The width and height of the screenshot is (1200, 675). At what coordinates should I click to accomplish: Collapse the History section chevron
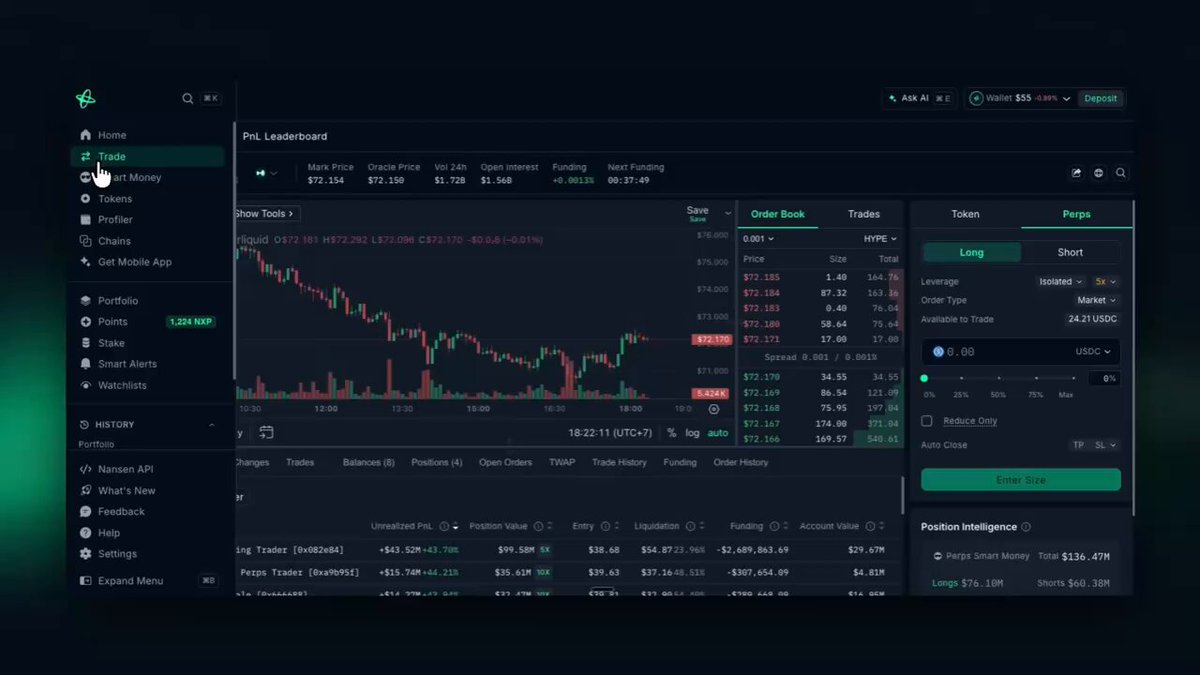click(x=211, y=425)
